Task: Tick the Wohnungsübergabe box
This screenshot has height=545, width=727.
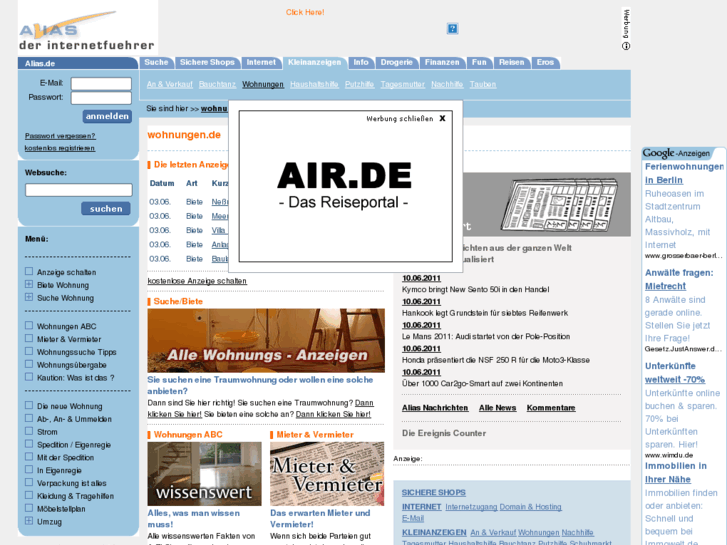Action: coord(29,364)
